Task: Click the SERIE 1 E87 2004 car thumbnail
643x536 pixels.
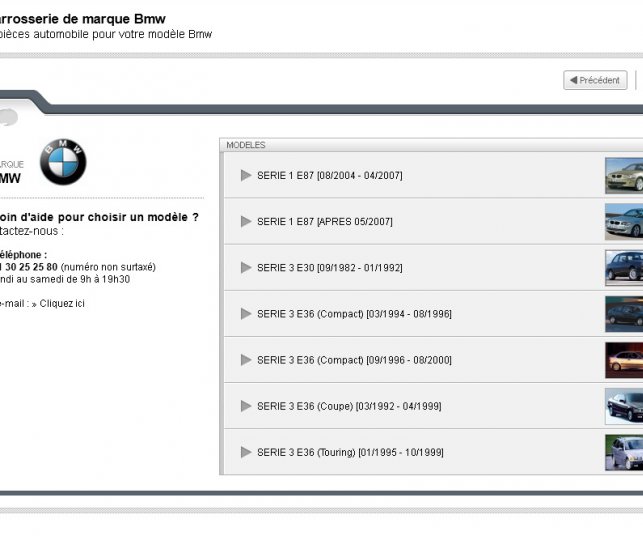Action: coord(624,176)
